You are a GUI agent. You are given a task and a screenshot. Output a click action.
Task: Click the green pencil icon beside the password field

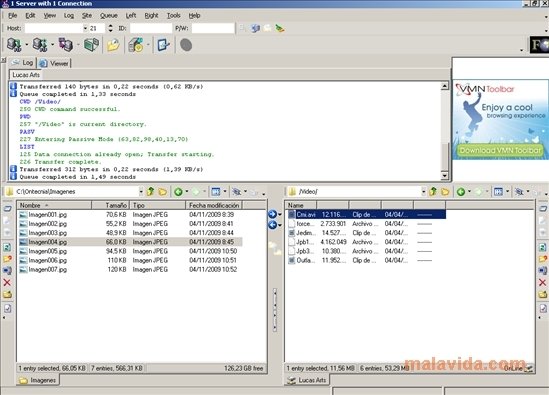[x=279, y=28]
